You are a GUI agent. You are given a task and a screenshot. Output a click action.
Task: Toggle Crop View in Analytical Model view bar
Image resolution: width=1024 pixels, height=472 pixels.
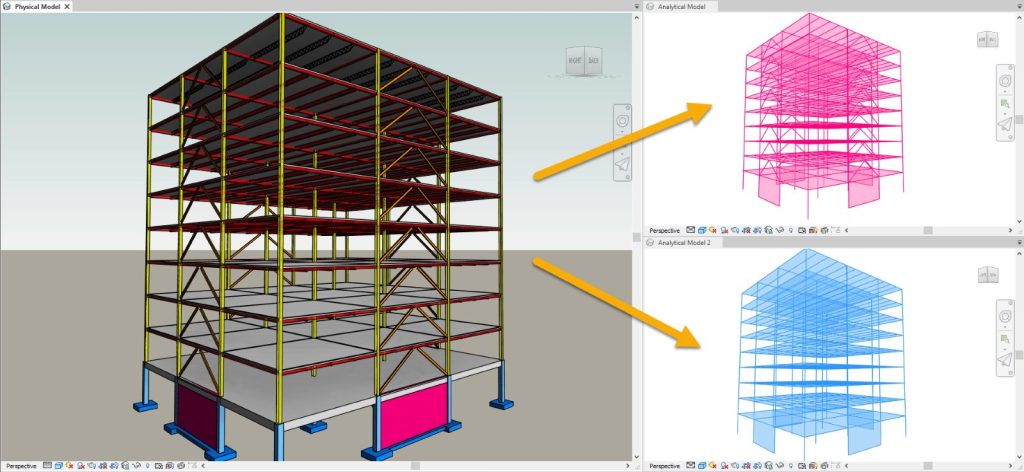click(746, 230)
